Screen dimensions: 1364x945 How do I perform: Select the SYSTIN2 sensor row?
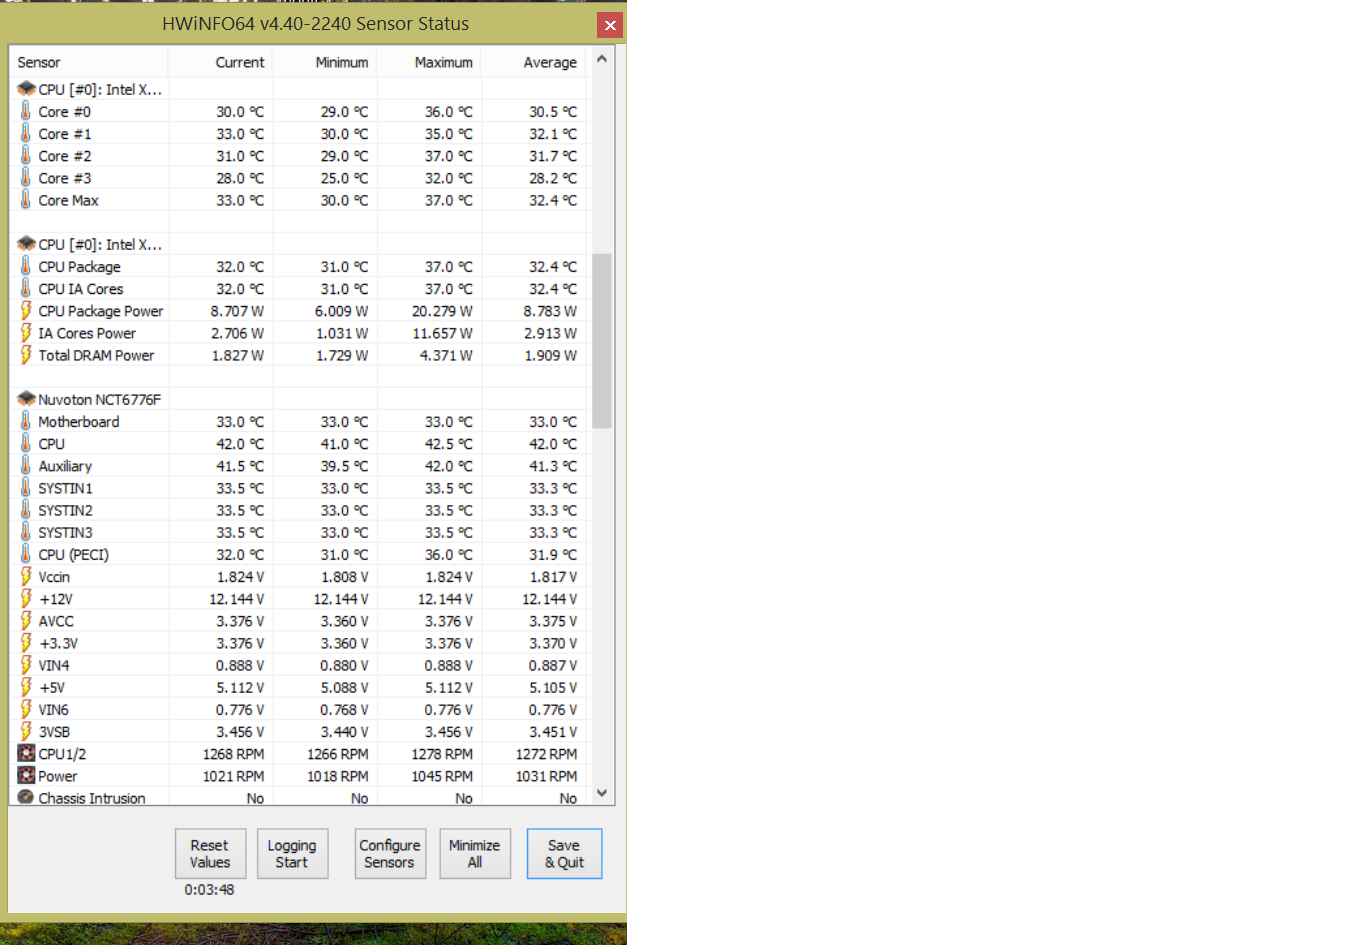[x=300, y=510]
